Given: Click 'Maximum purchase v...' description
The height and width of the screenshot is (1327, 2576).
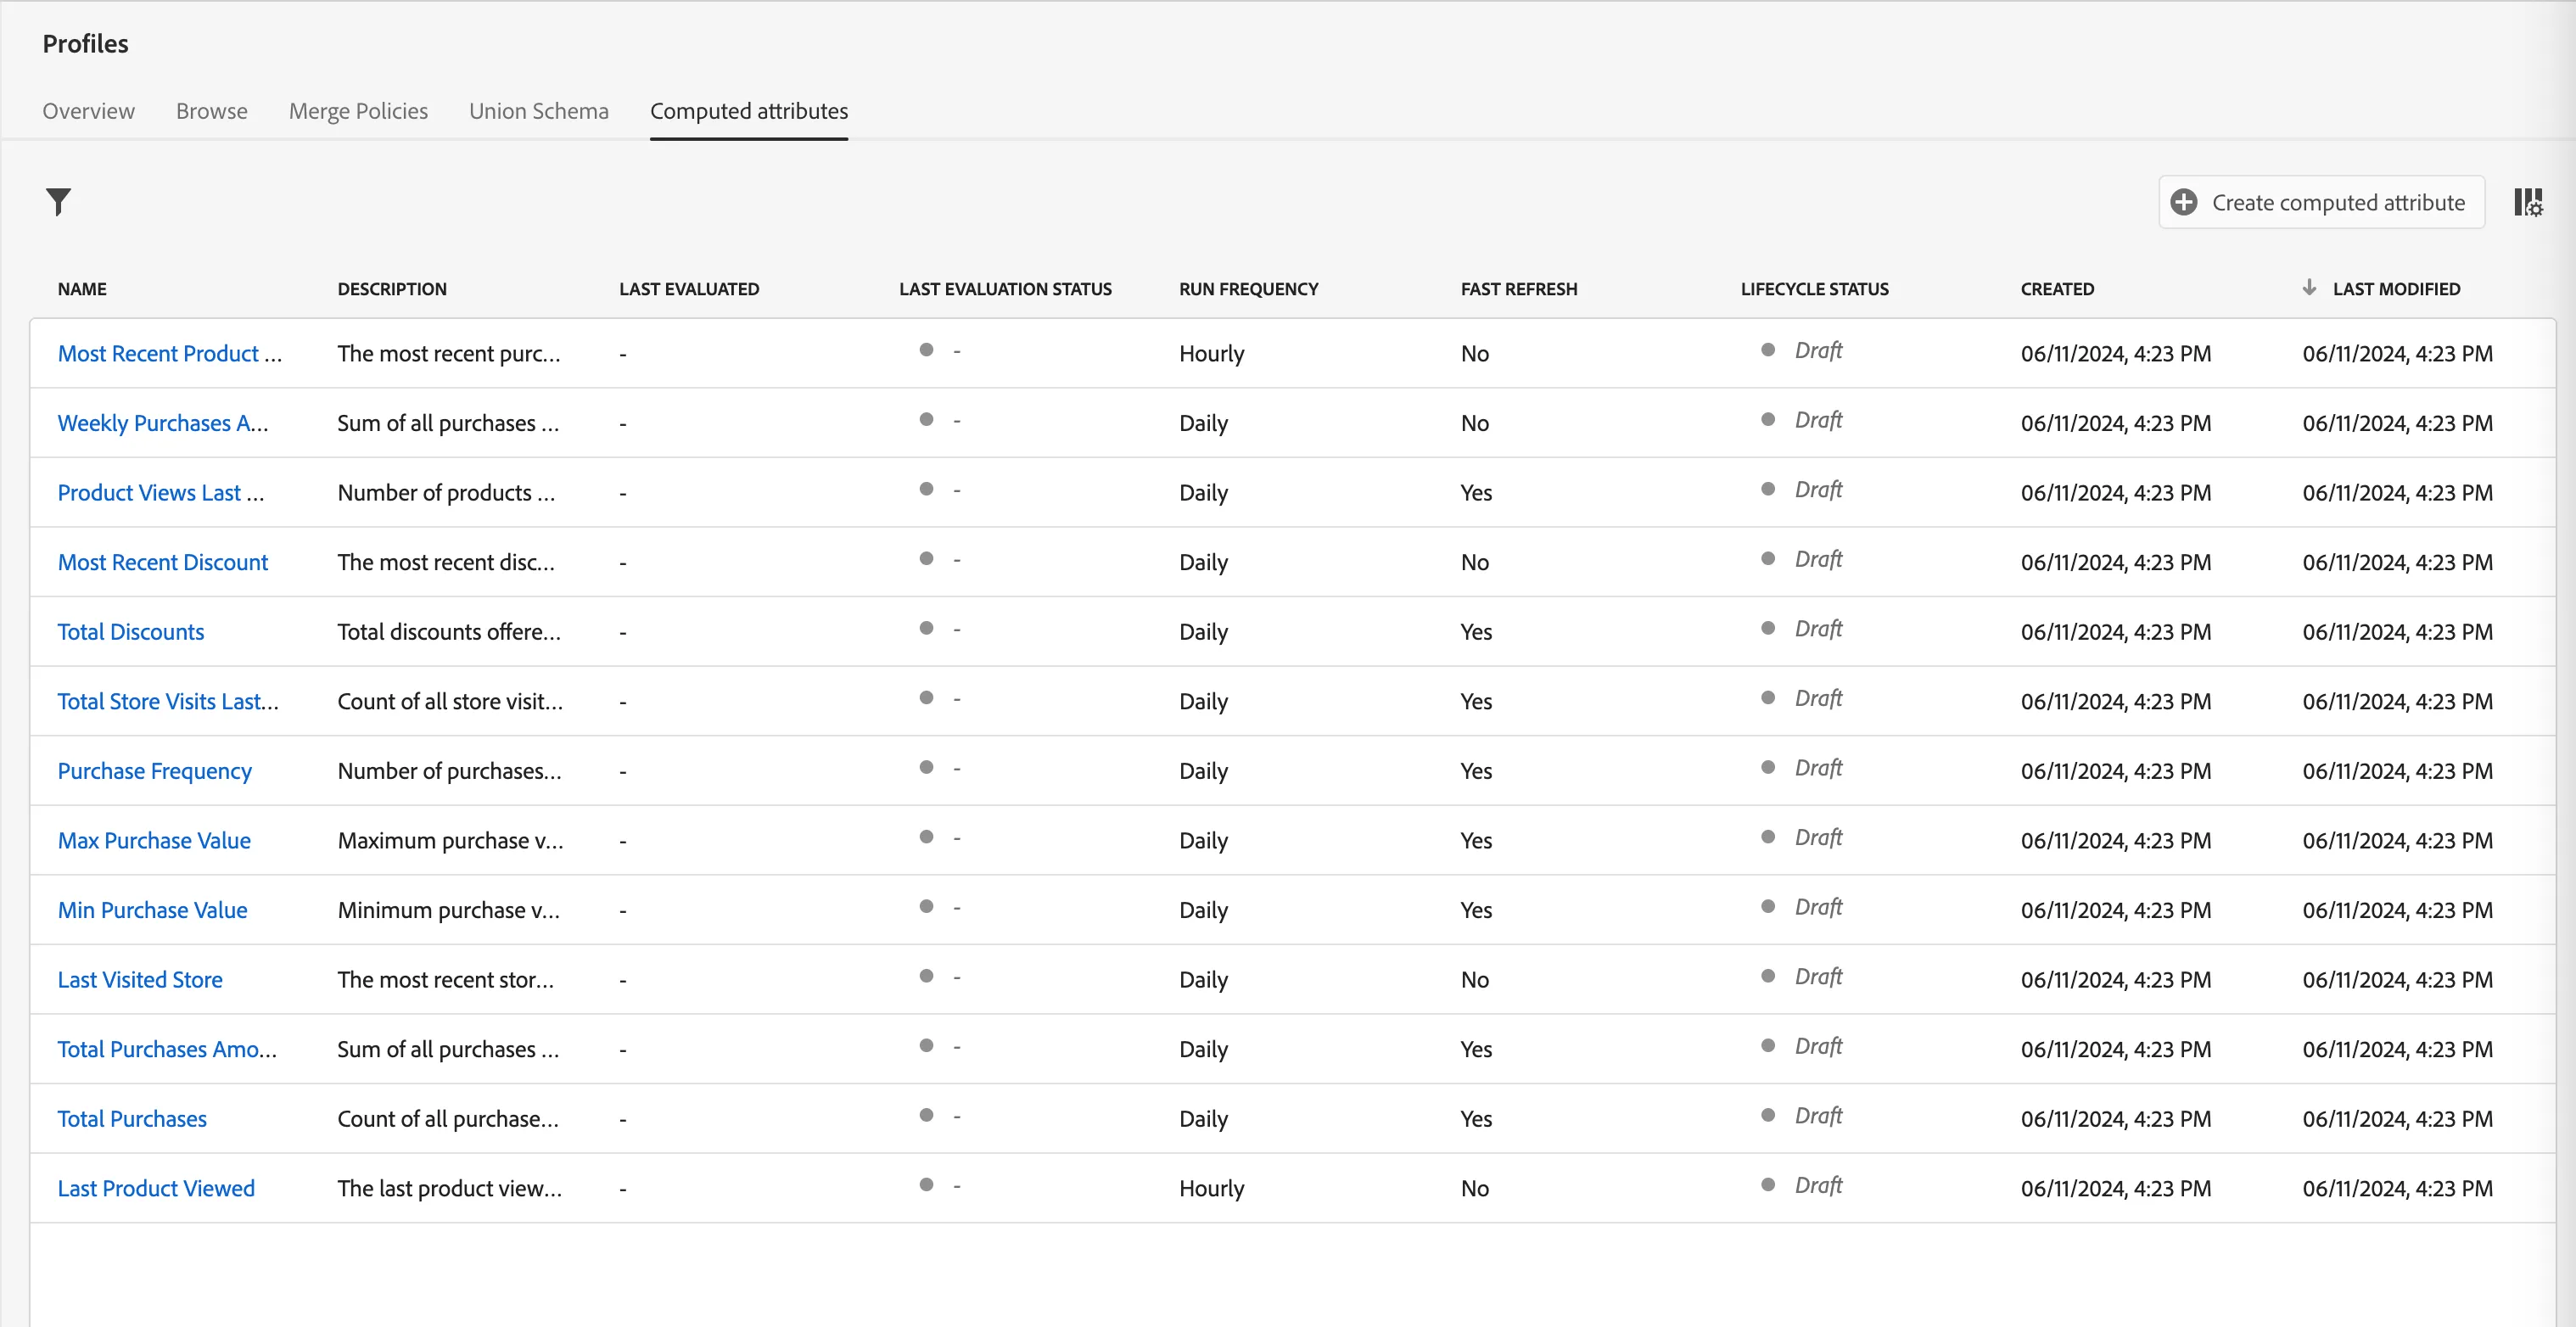Looking at the screenshot, I should (450, 840).
